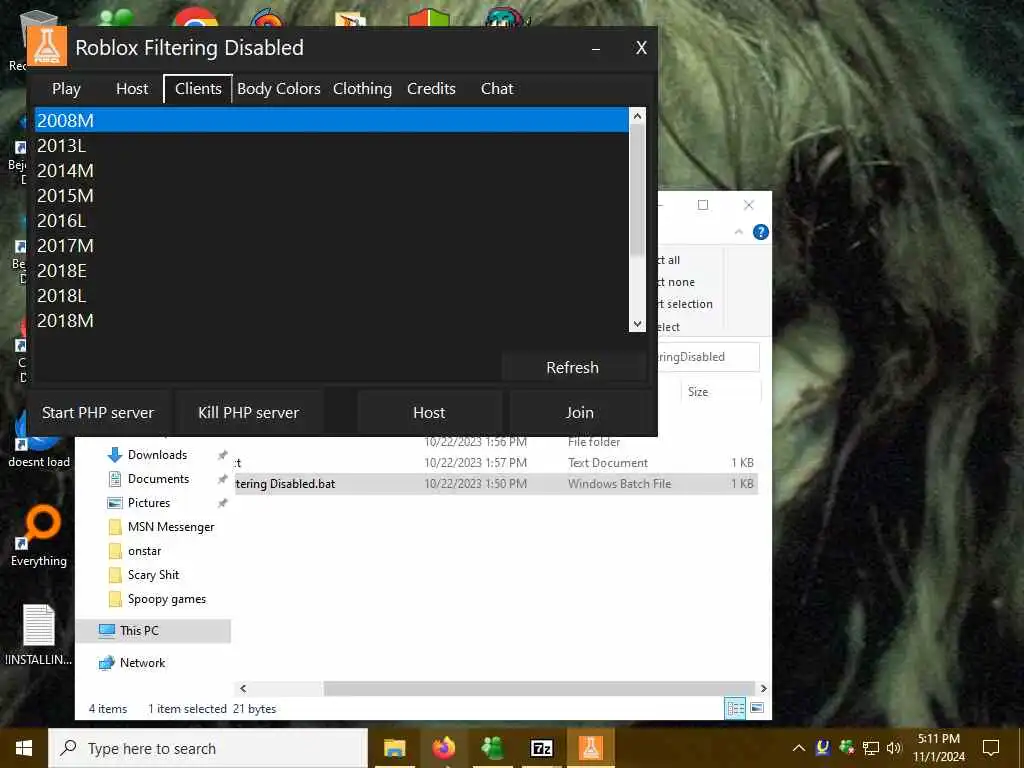The image size is (1024, 768).
Task: Click File Explorer horizontal scroll right arrow
Action: pyautogui.click(x=763, y=688)
